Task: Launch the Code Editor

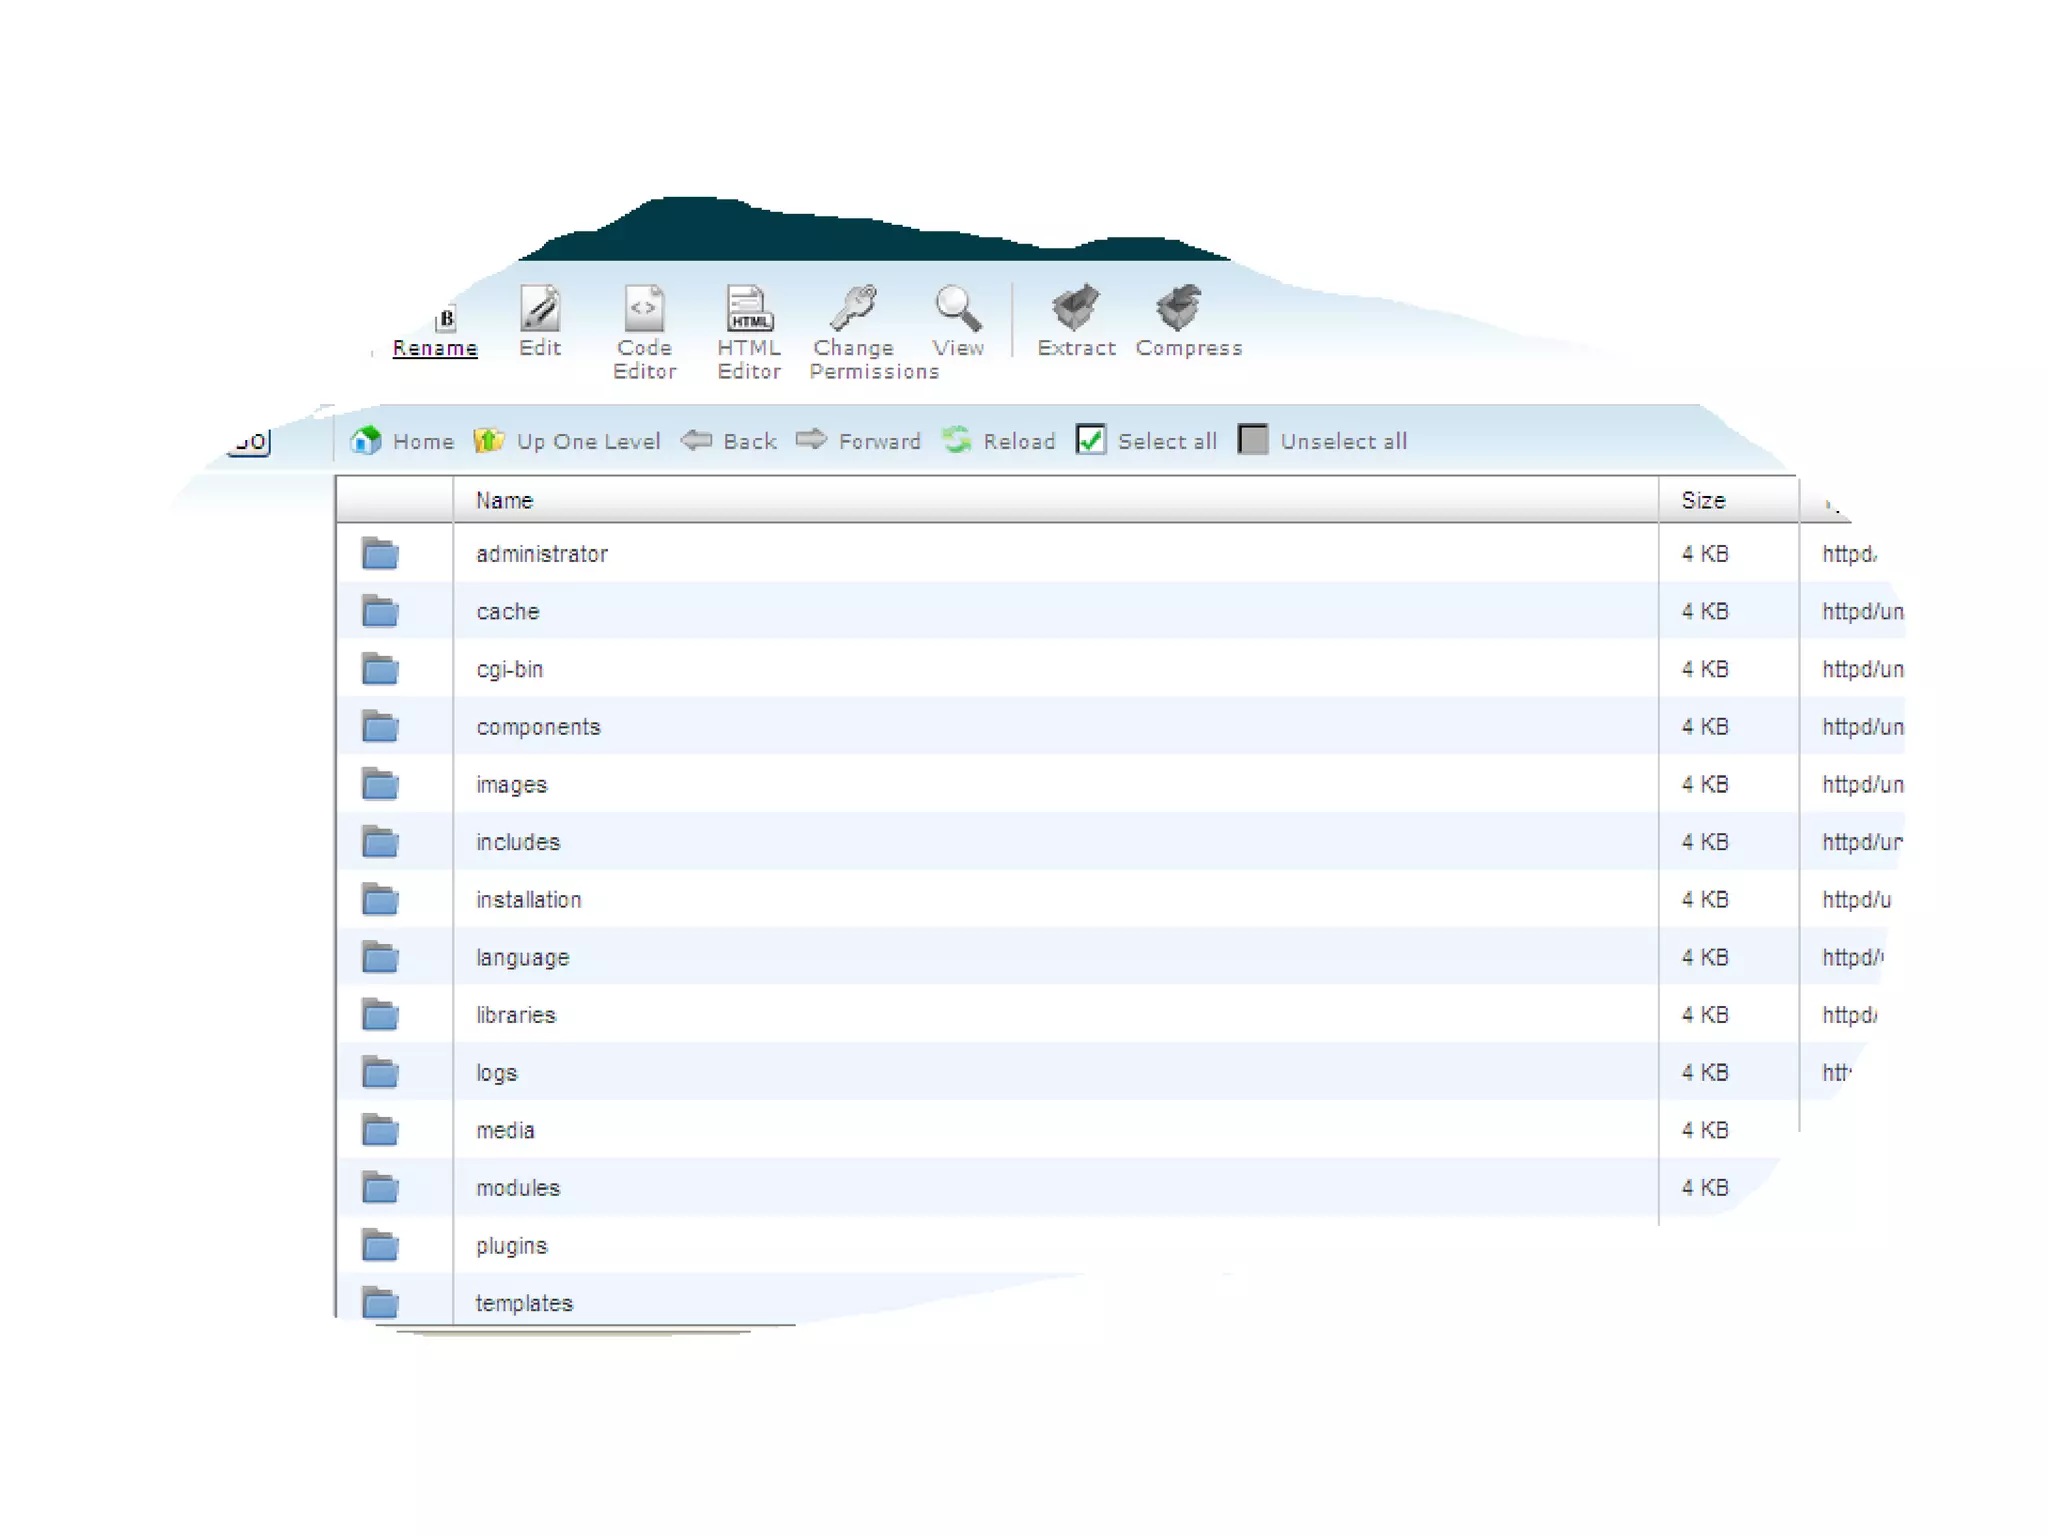Action: (x=644, y=309)
